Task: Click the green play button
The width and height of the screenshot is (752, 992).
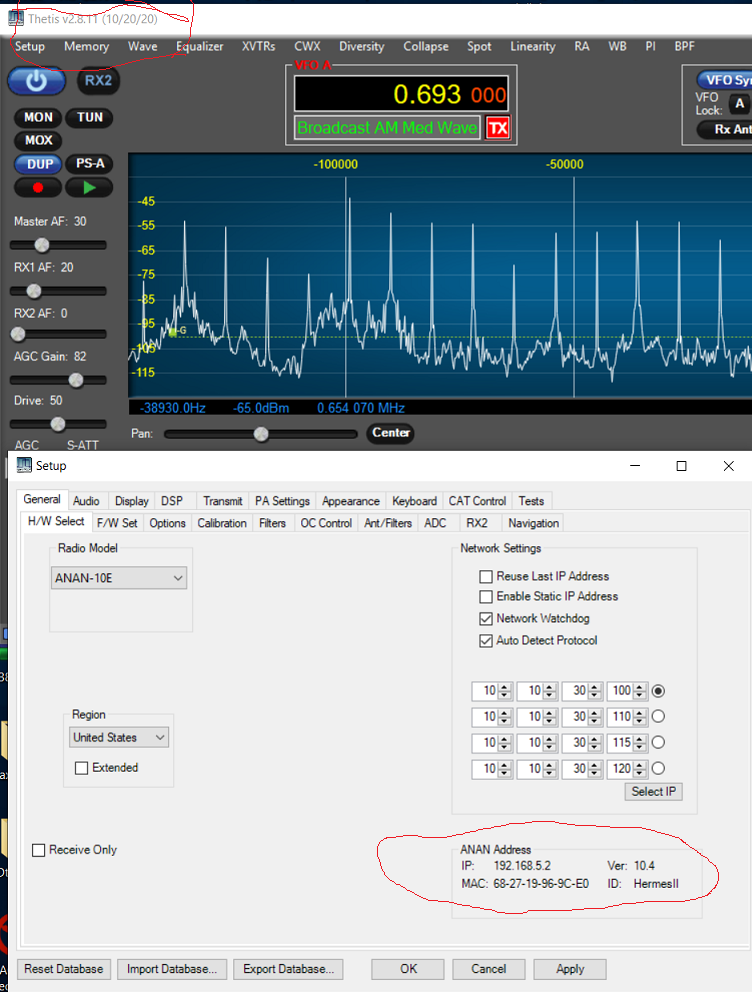Action: pyautogui.click(x=89, y=187)
